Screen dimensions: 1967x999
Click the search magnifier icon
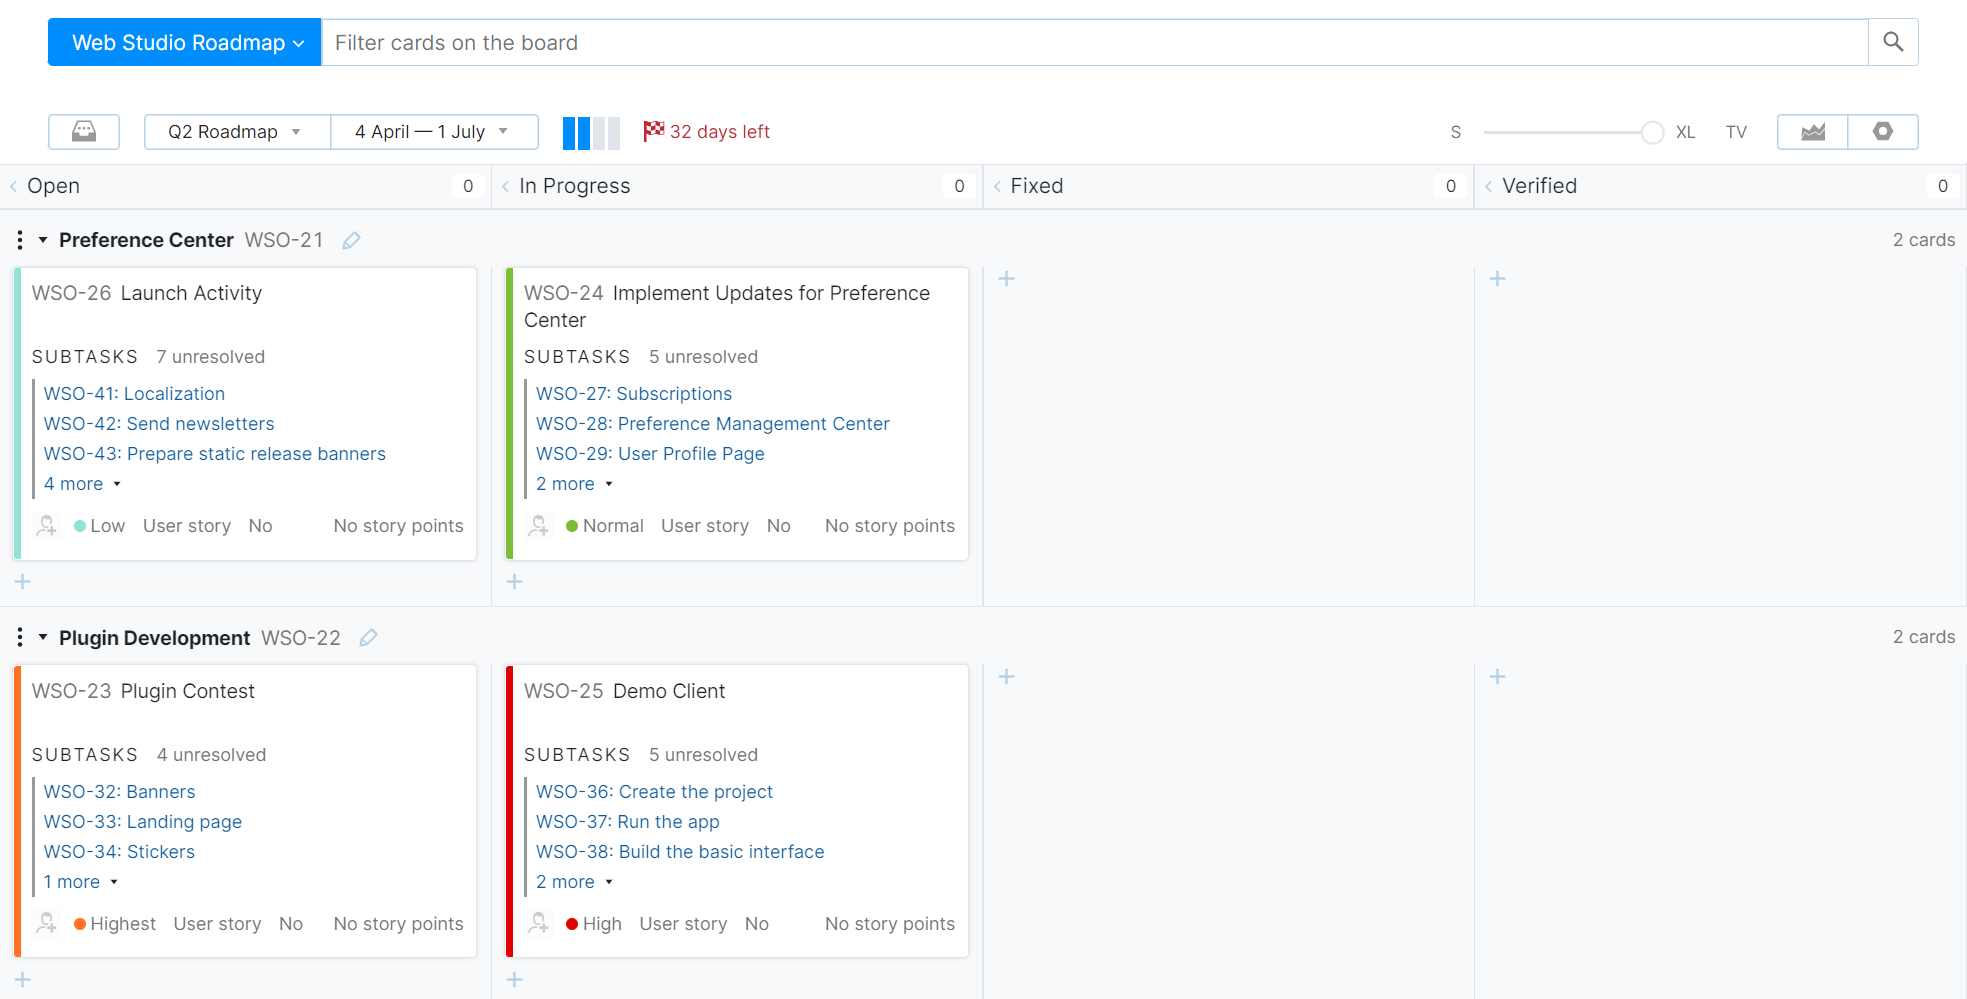pos(1892,42)
